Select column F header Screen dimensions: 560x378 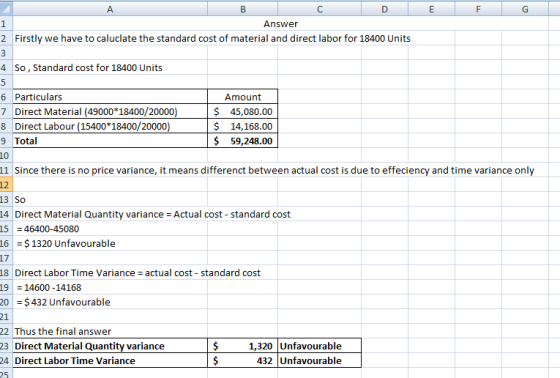(478, 9)
